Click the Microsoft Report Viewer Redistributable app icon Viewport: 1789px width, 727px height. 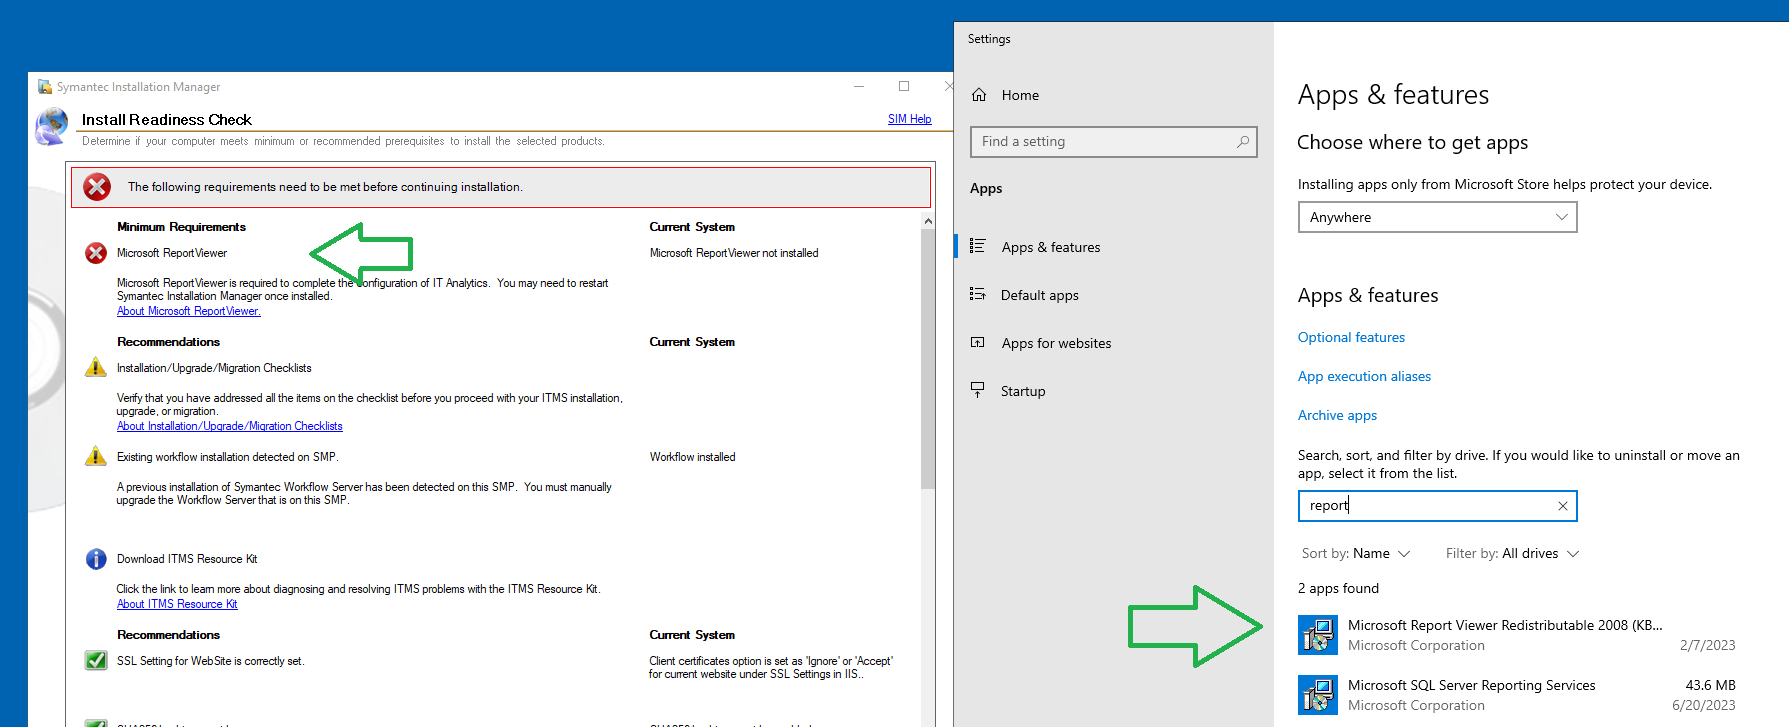pos(1318,635)
